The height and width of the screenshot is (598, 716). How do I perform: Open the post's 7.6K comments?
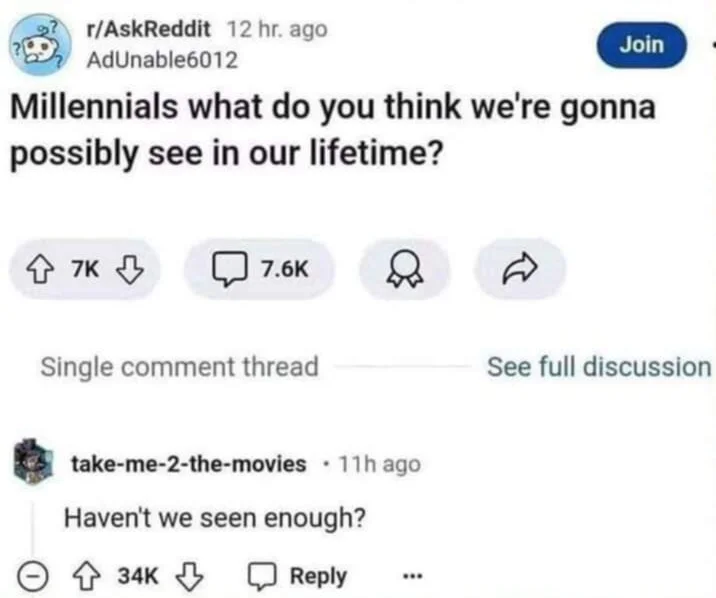coord(254,269)
